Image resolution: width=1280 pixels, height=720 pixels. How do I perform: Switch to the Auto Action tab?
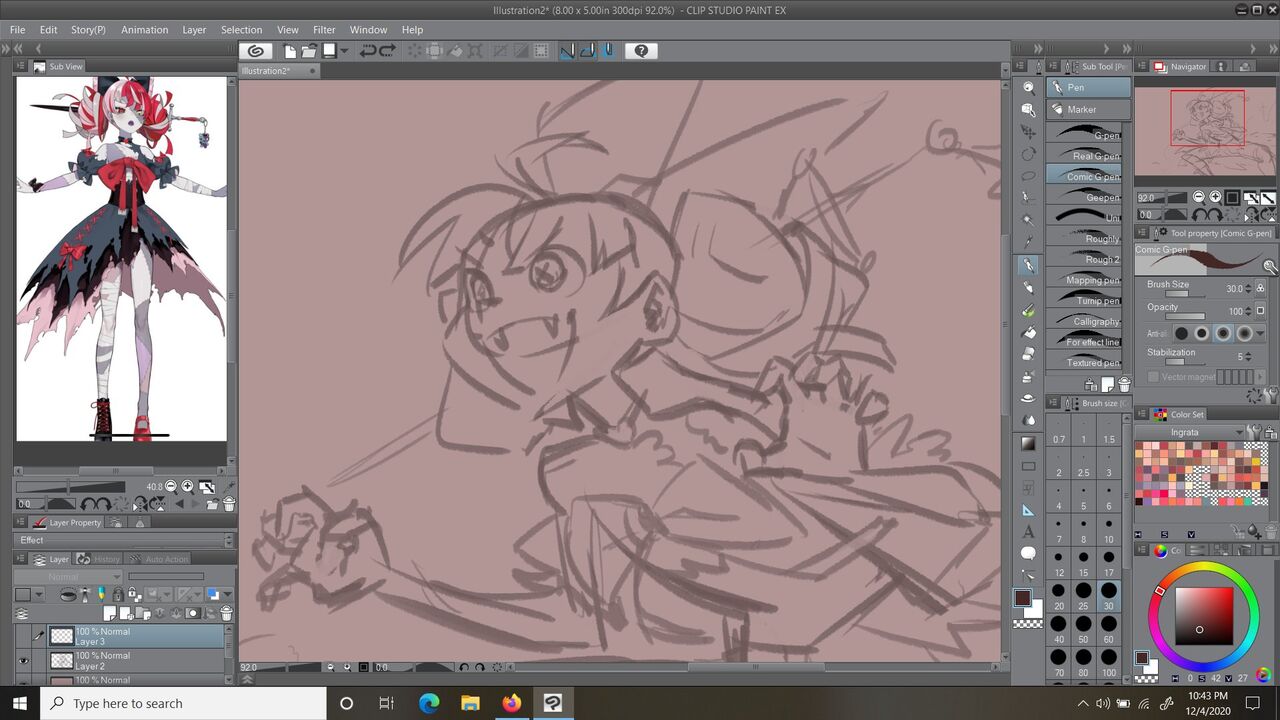(157, 559)
